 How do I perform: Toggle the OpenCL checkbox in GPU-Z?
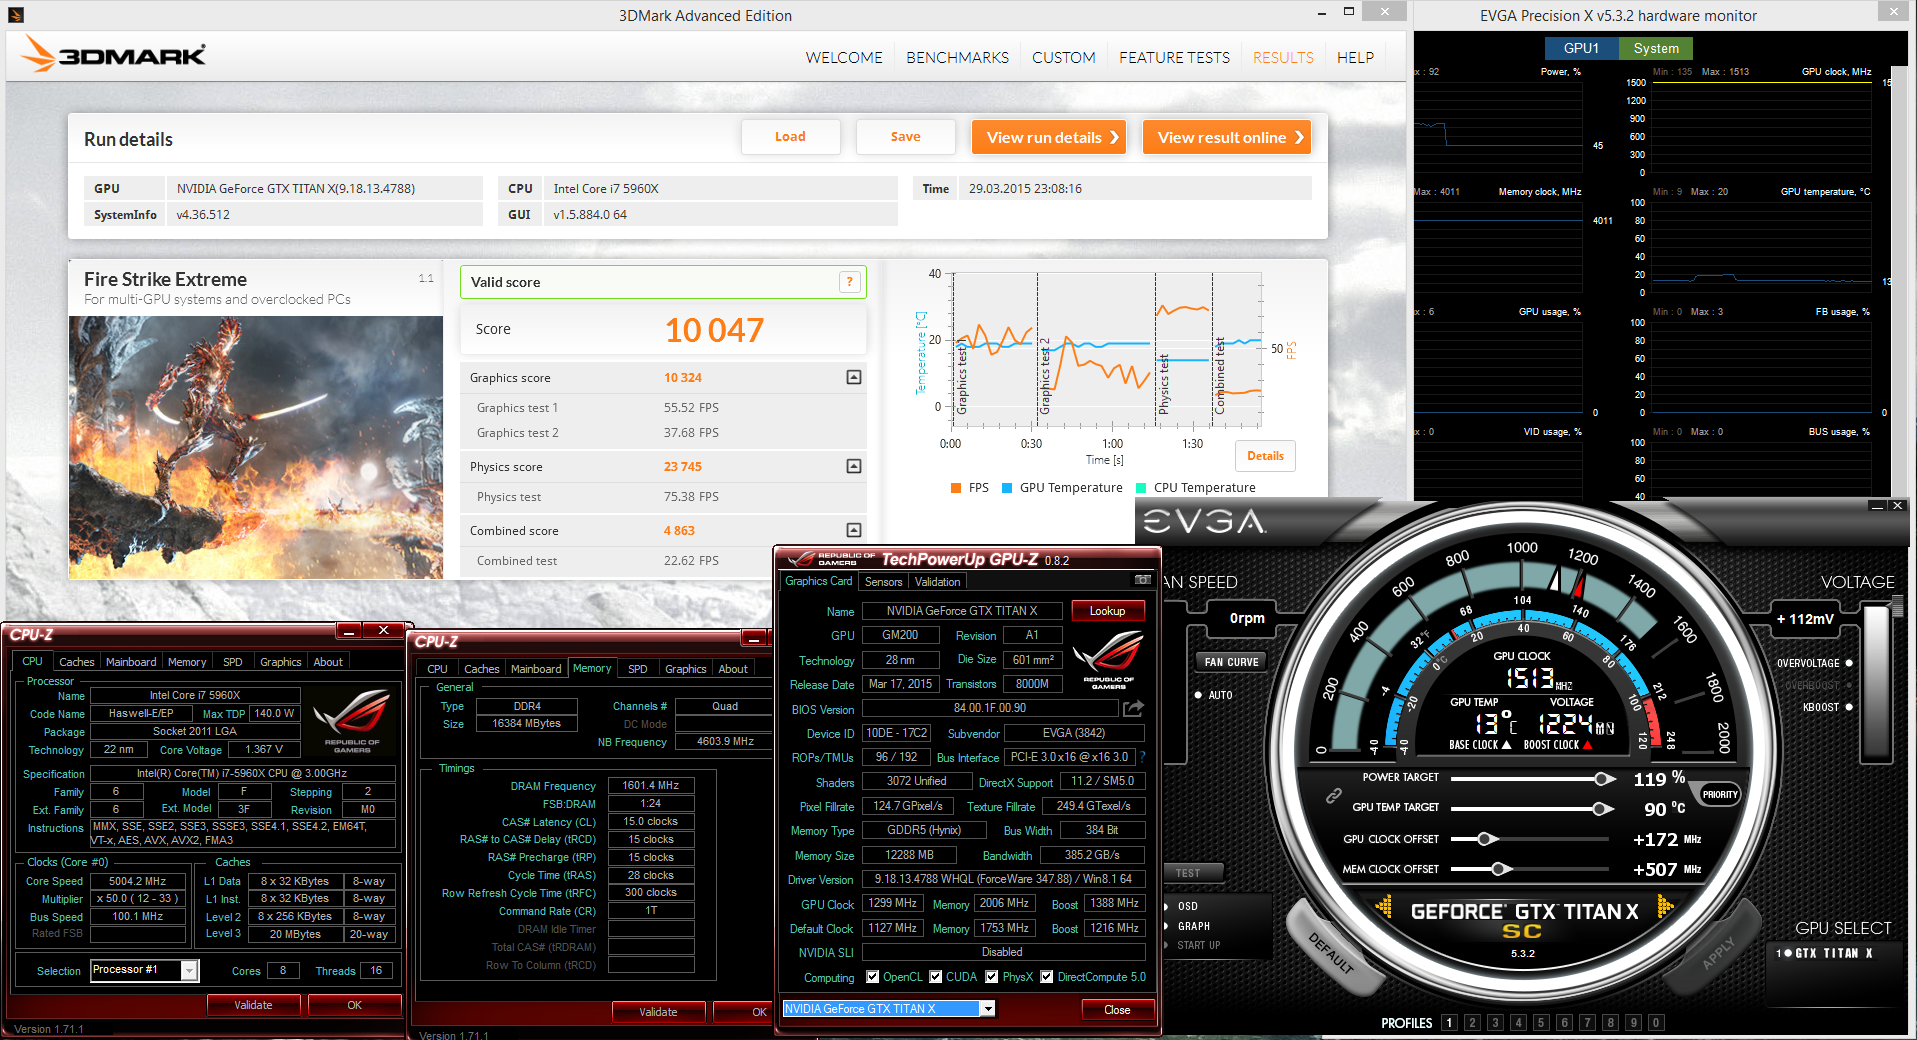click(x=872, y=977)
